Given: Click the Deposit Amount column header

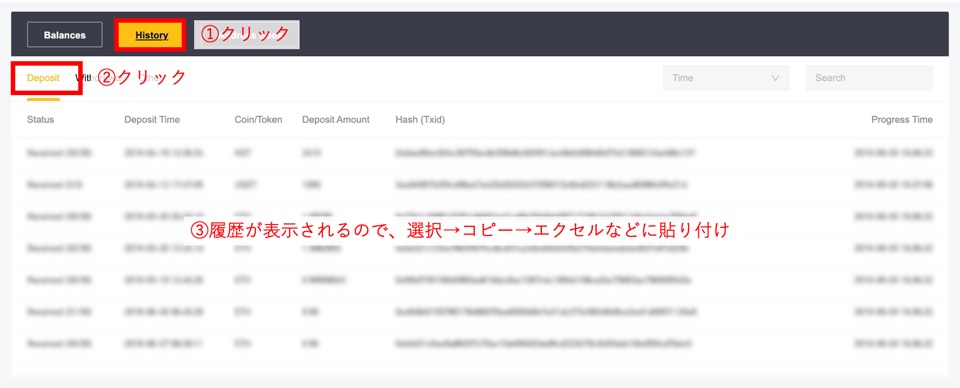Looking at the screenshot, I should tap(336, 120).
